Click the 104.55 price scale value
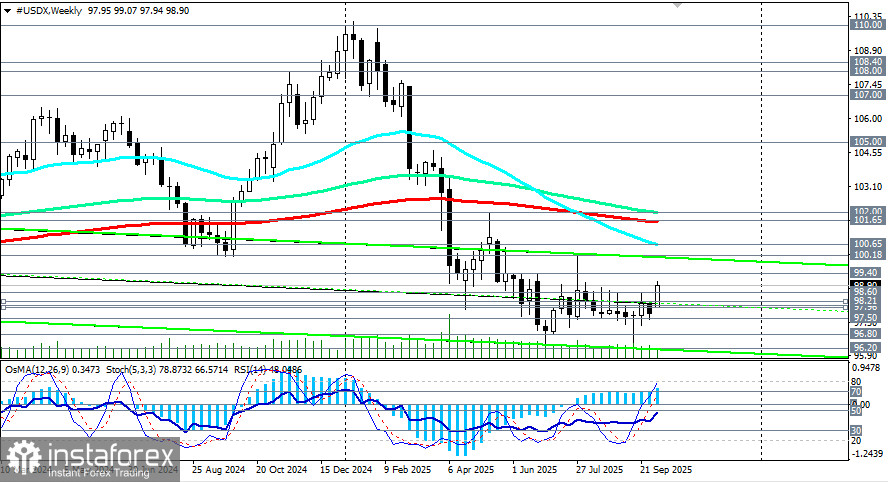Screen dimensions: 888x482 coord(868,153)
